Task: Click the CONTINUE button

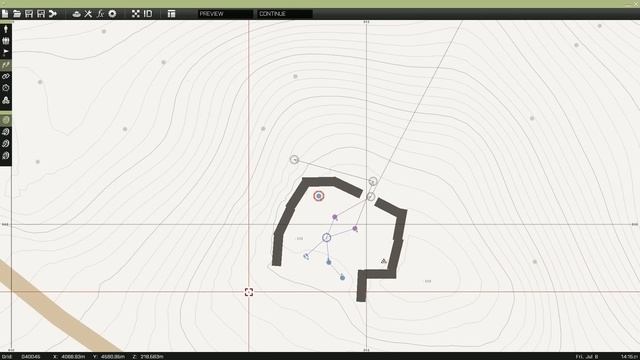Action: pos(284,14)
